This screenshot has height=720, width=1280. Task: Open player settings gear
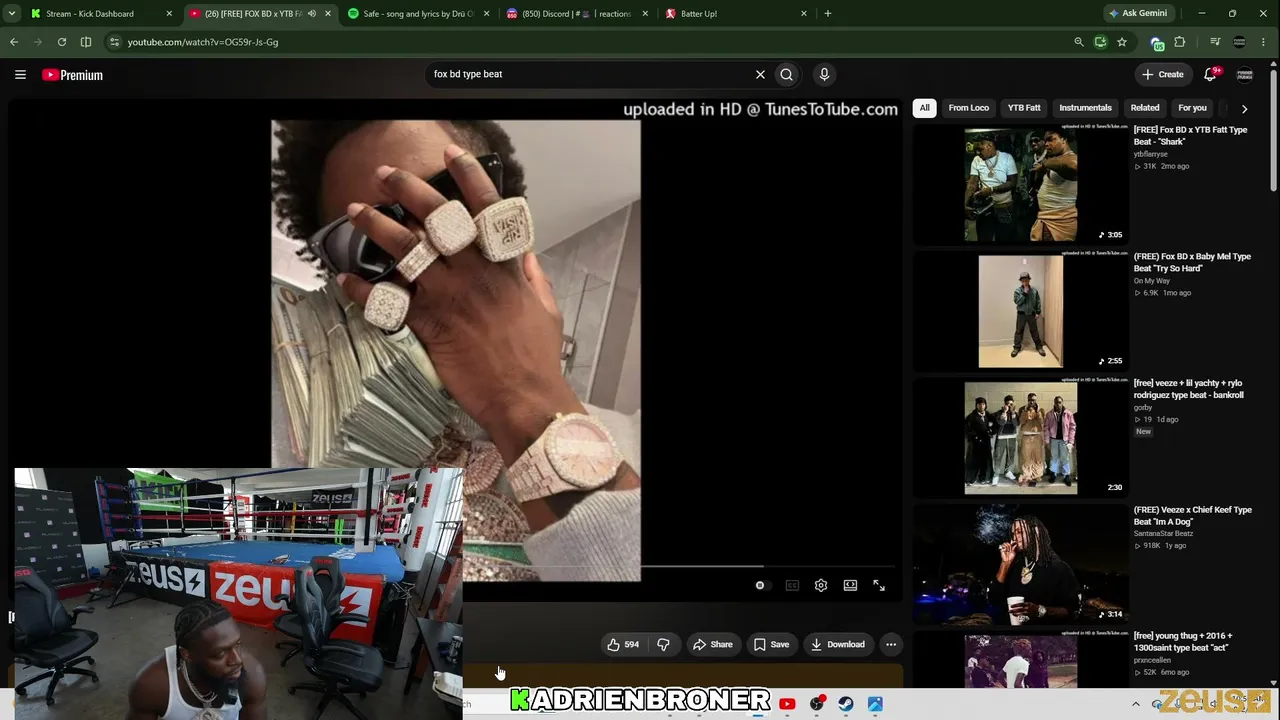click(821, 585)
